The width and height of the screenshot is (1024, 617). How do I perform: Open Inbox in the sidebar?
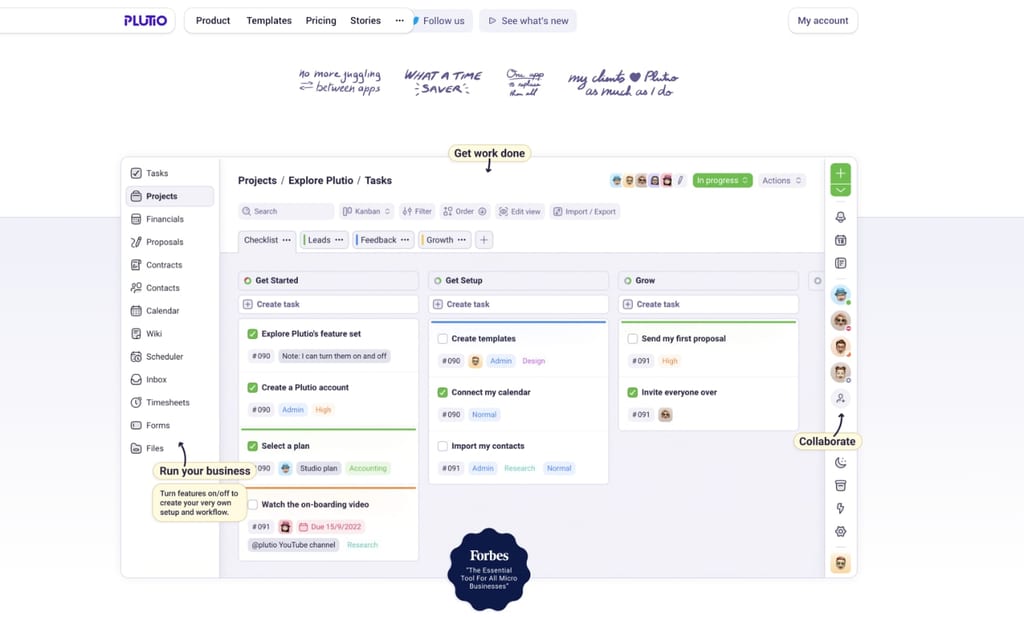point(148,379)
